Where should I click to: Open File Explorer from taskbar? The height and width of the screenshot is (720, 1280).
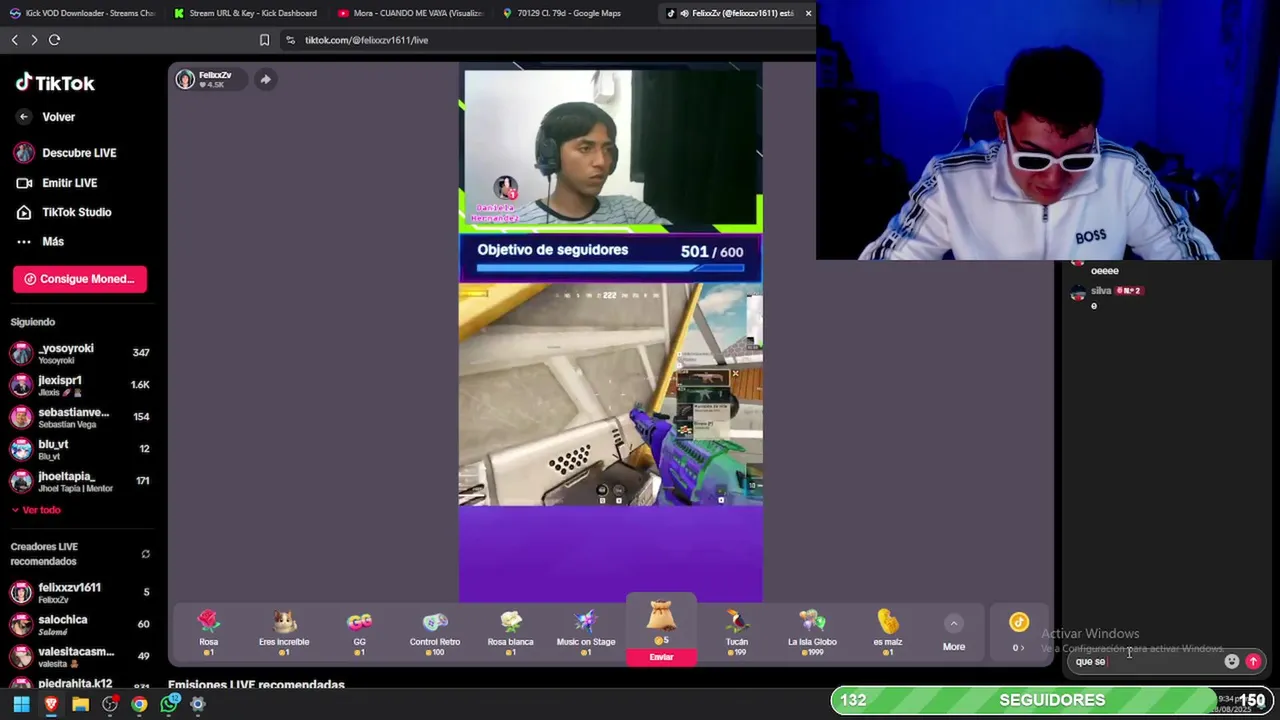click(x=80, y=704)
